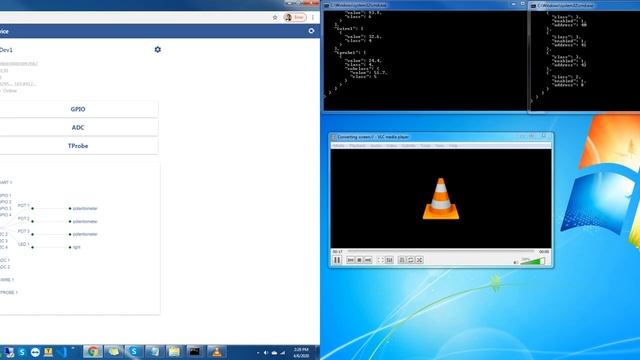Screen dimensions: 640x360
Task: Skip to previous media in VLC
Action: (x=351, y=260)
